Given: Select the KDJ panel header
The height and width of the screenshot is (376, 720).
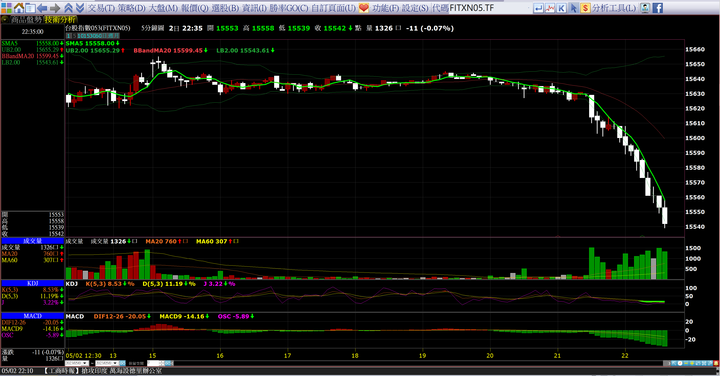Looking at the screenshot, I should click(x=33, y=283).
